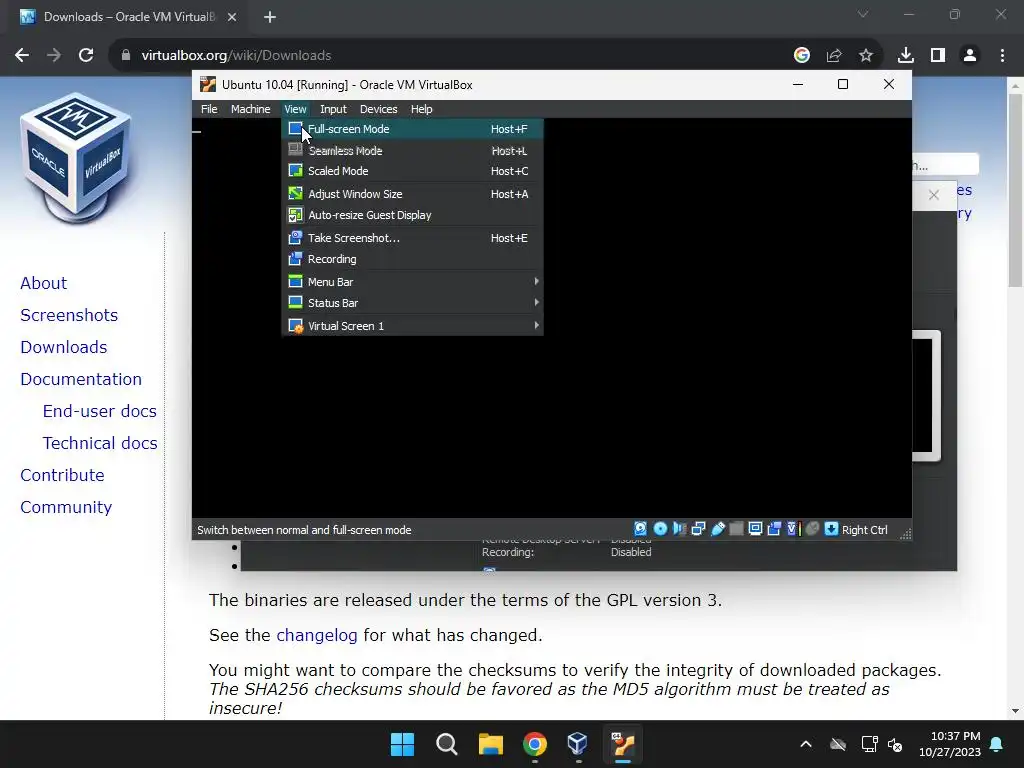Click the USB devices indicator icon
The height and width of the screenshot is (768, 1024).
[718, 529]
